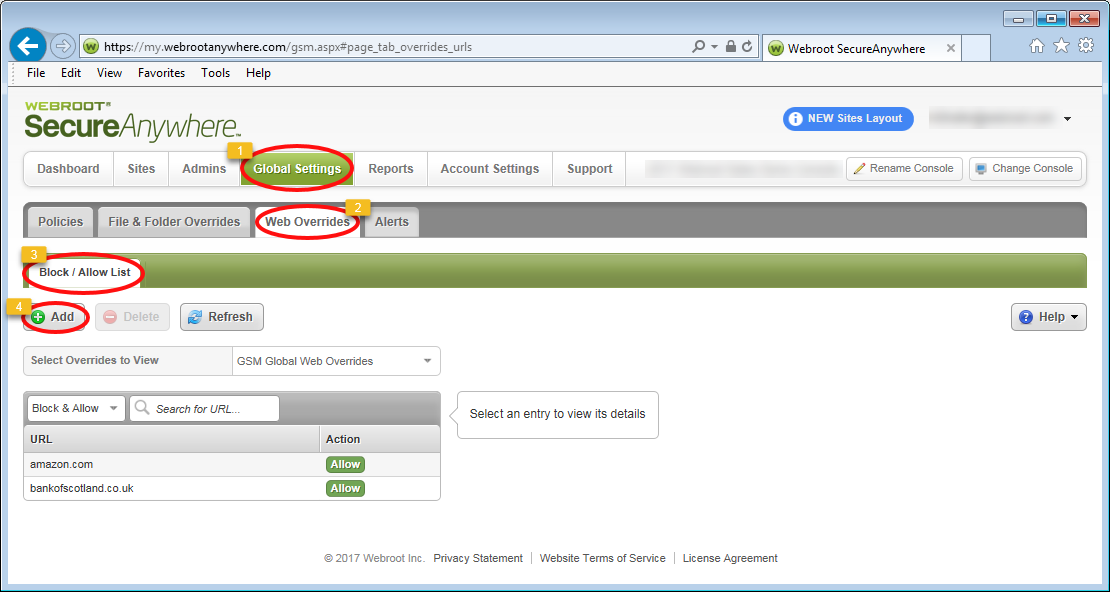Click the Change Console button

tap(1025, 169)
